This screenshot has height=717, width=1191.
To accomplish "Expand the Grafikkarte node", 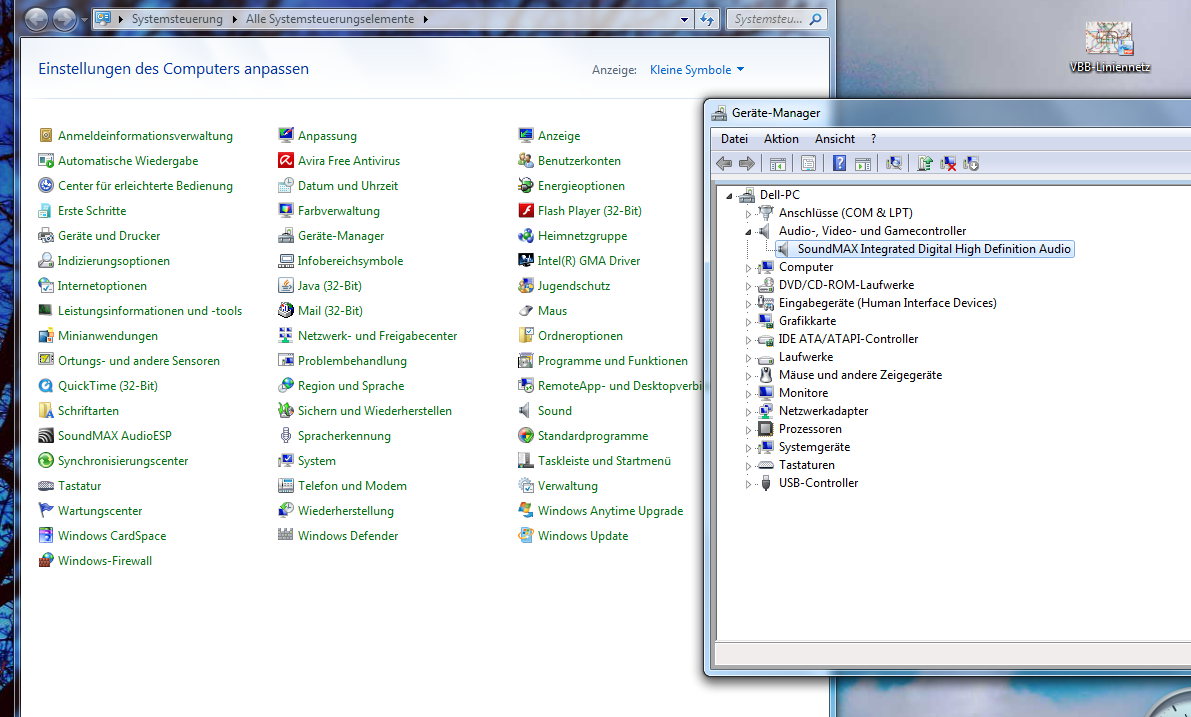I will click(748, 321).
